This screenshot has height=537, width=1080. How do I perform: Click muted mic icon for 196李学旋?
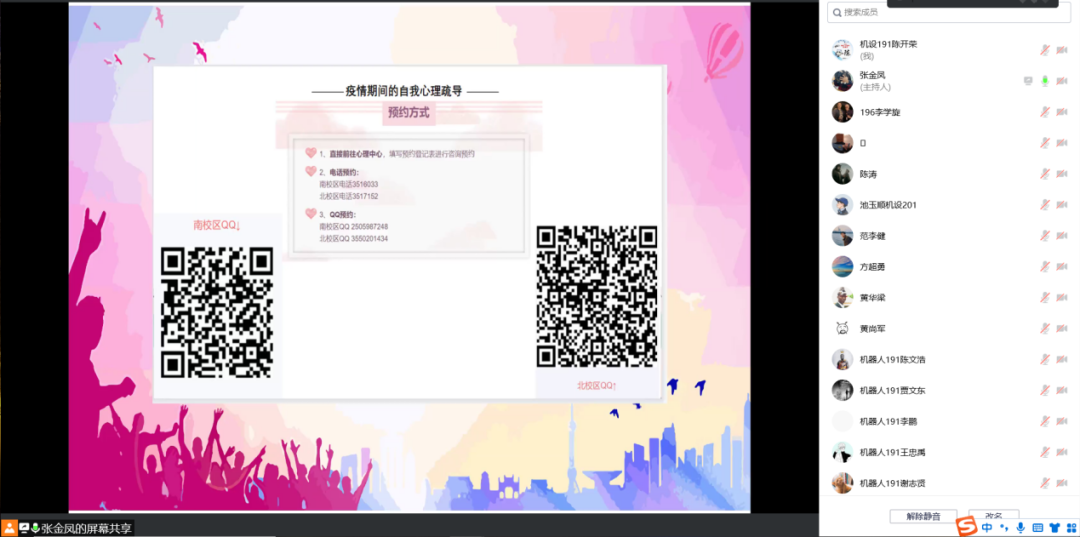[1045, 112]
